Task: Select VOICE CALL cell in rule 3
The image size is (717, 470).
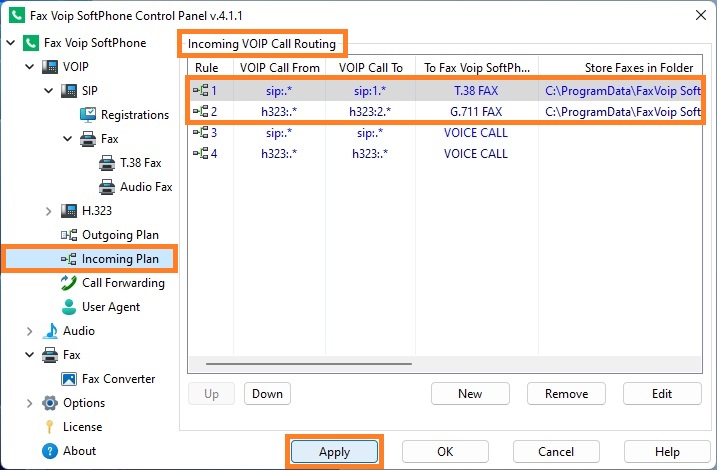Action: (x=476, y=133)
